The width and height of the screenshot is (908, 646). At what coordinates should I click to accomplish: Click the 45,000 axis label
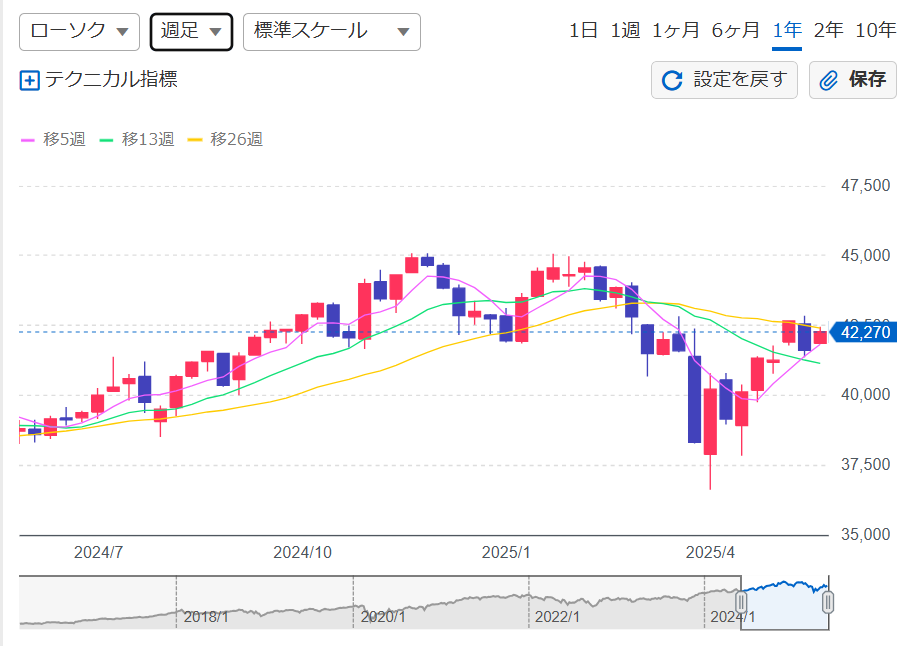[866, 255]
